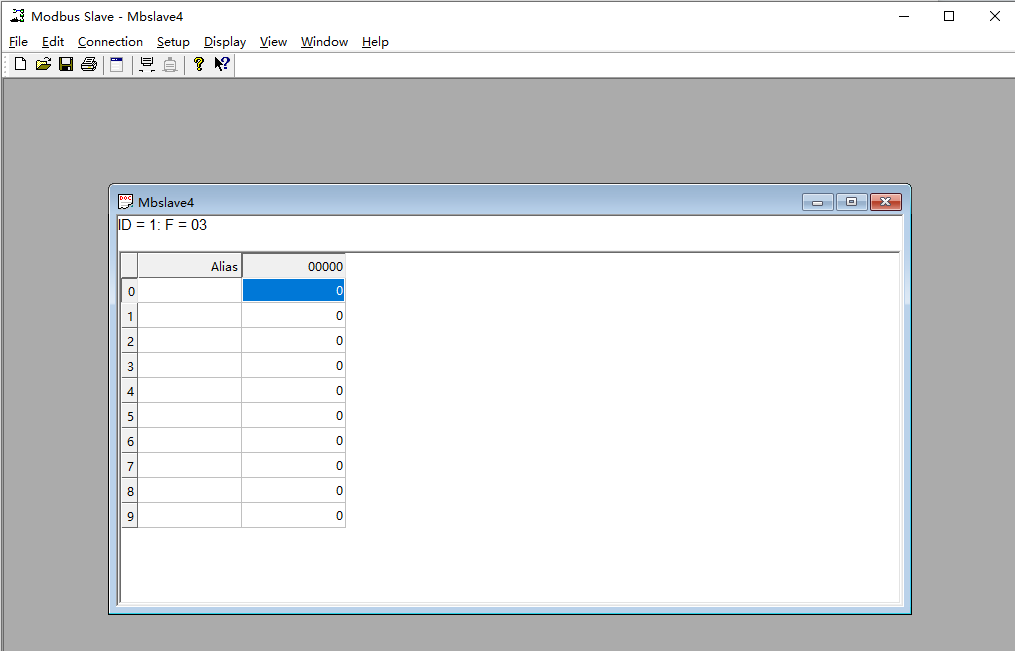Screen dimensions: 1015x651
Task: Select the Alias column header
Action: [x=190, y=266]
